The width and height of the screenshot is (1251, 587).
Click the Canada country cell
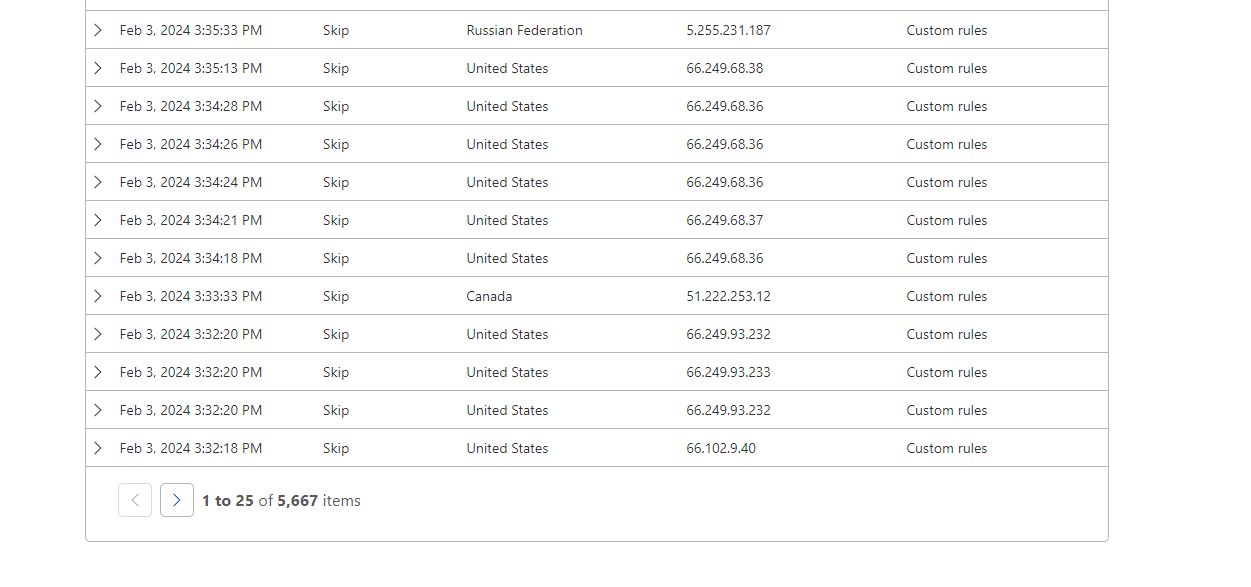[489, 296]
